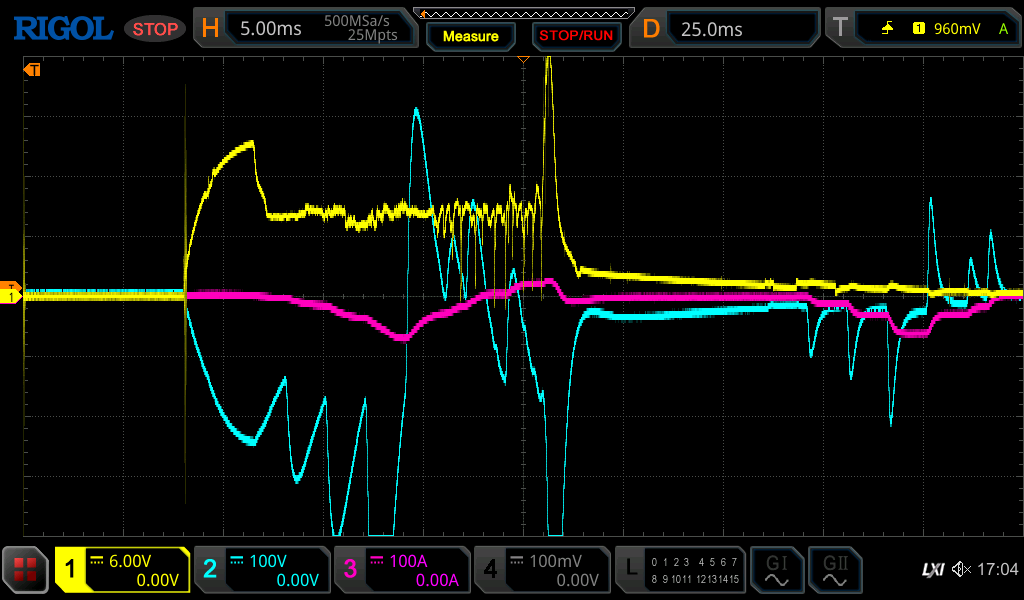Open the function navigation menu icon
Image resolution: width=1024 pixels, height=600 pixels.
point(25,570)
